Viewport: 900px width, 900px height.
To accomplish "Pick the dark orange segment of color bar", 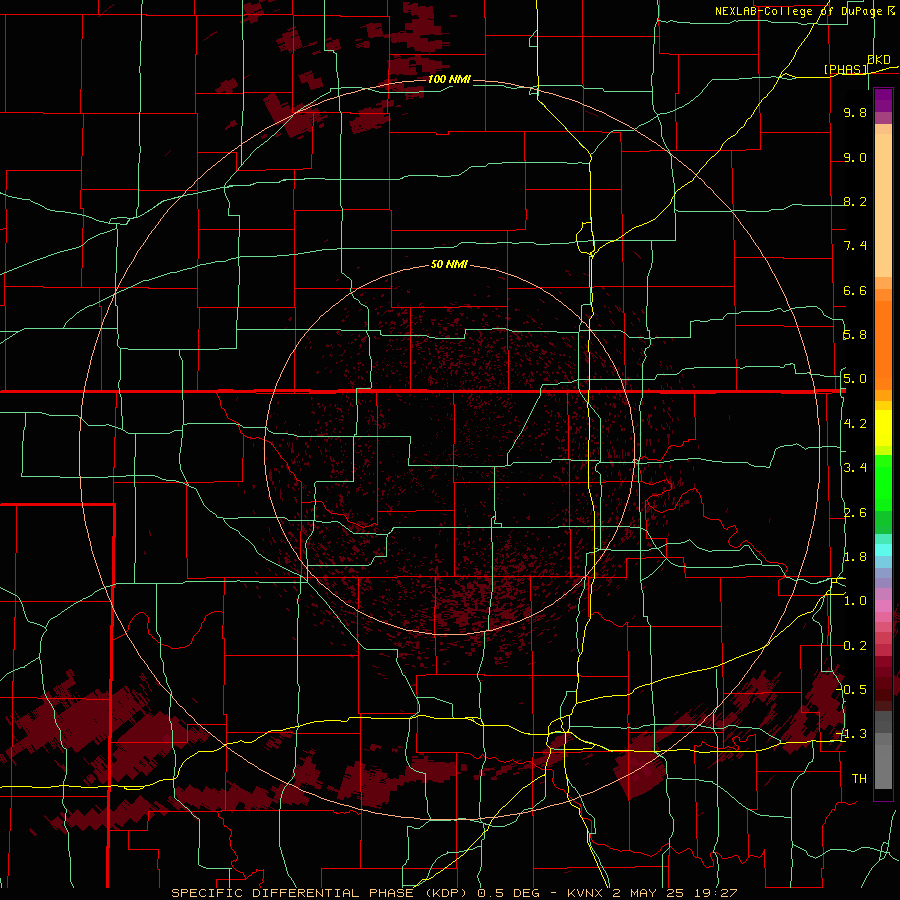I will pyautogui.click(x=883, y=346).
